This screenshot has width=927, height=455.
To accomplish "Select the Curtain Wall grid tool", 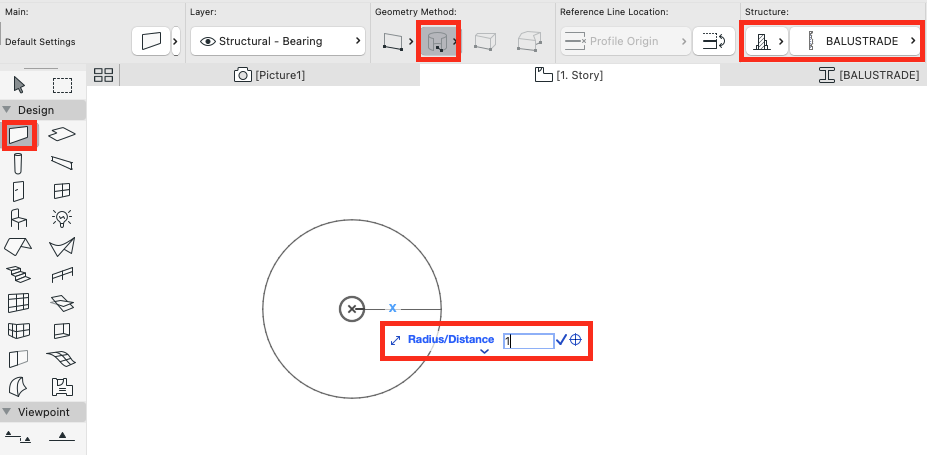I will tap(18, 303).
